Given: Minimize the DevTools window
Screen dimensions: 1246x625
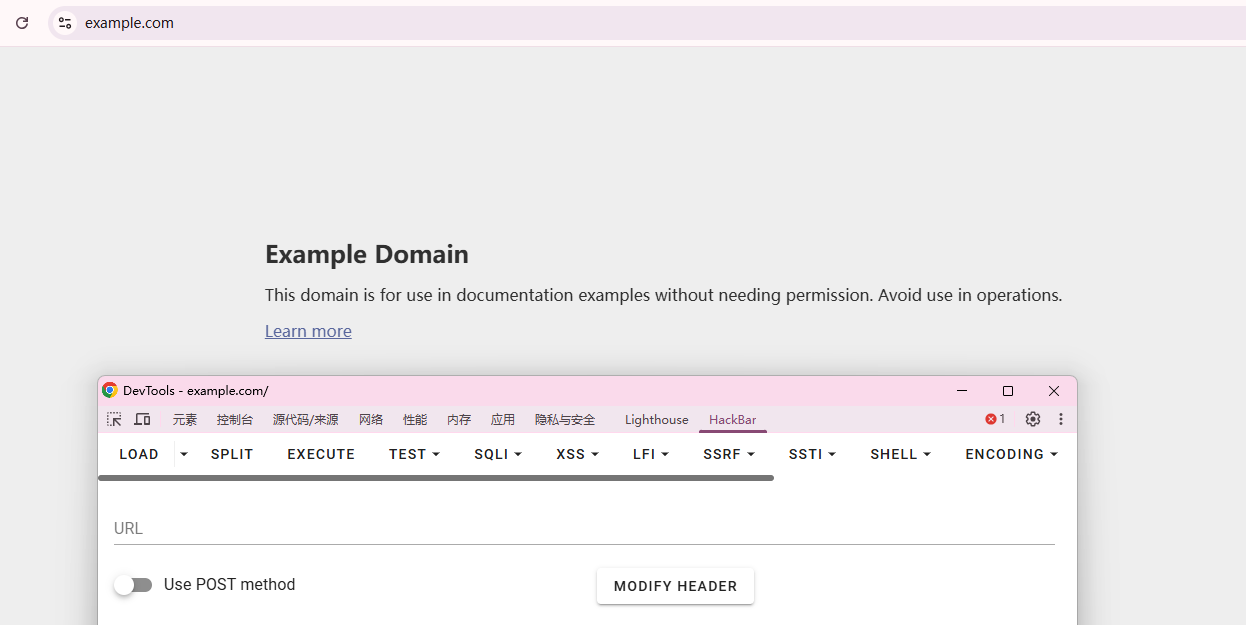Looking at the screenshot, I should pyautogui.click(x=962, y=390).
